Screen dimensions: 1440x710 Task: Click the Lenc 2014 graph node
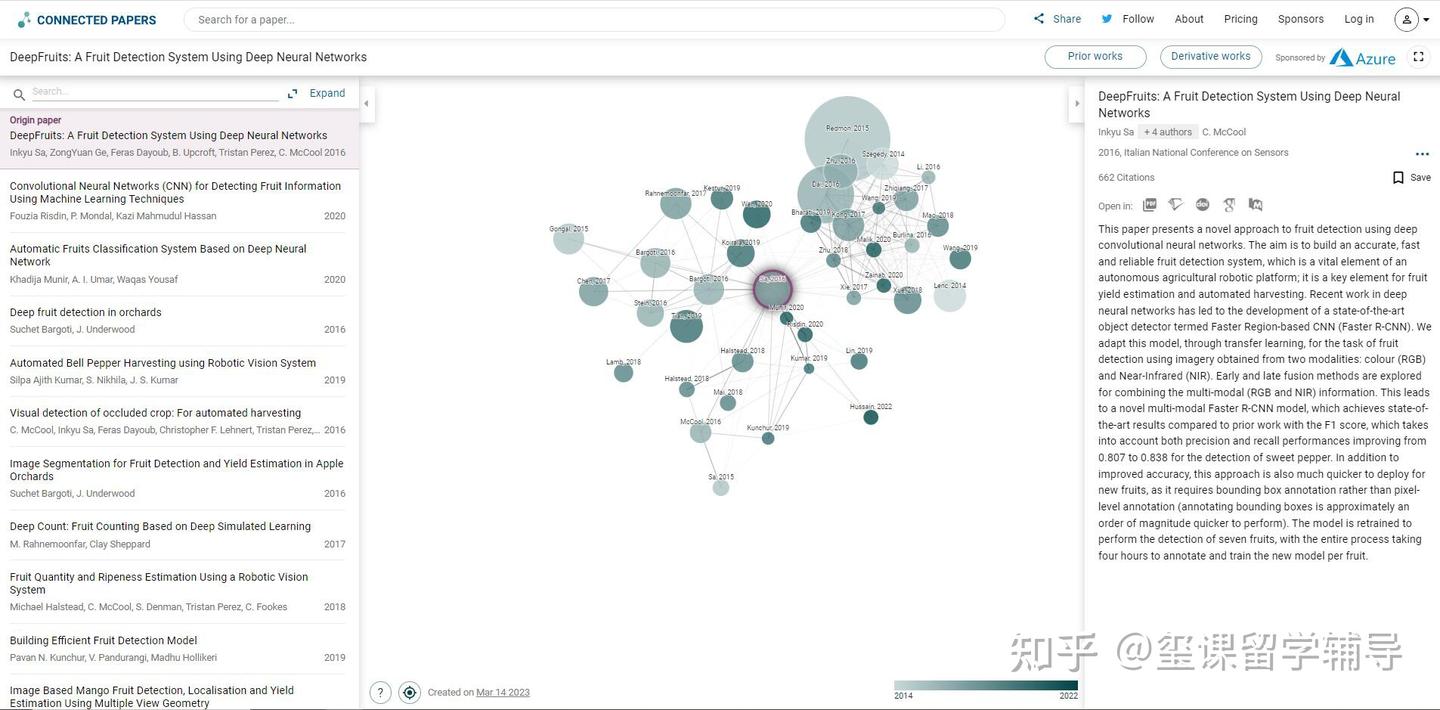click(950, 295)
